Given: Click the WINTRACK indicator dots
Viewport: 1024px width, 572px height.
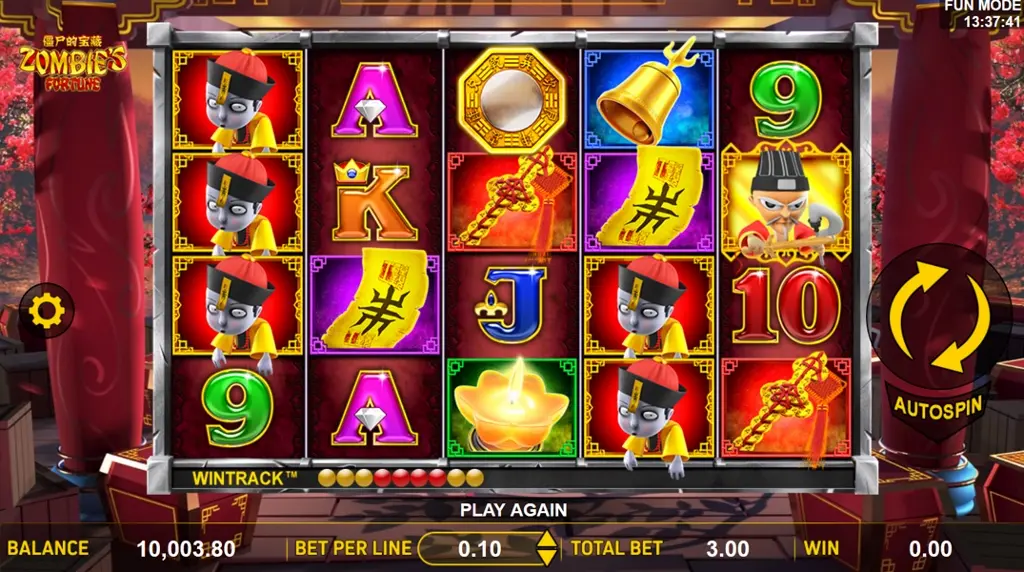Looking at the screenshot, I should click(x=401, y=479).
